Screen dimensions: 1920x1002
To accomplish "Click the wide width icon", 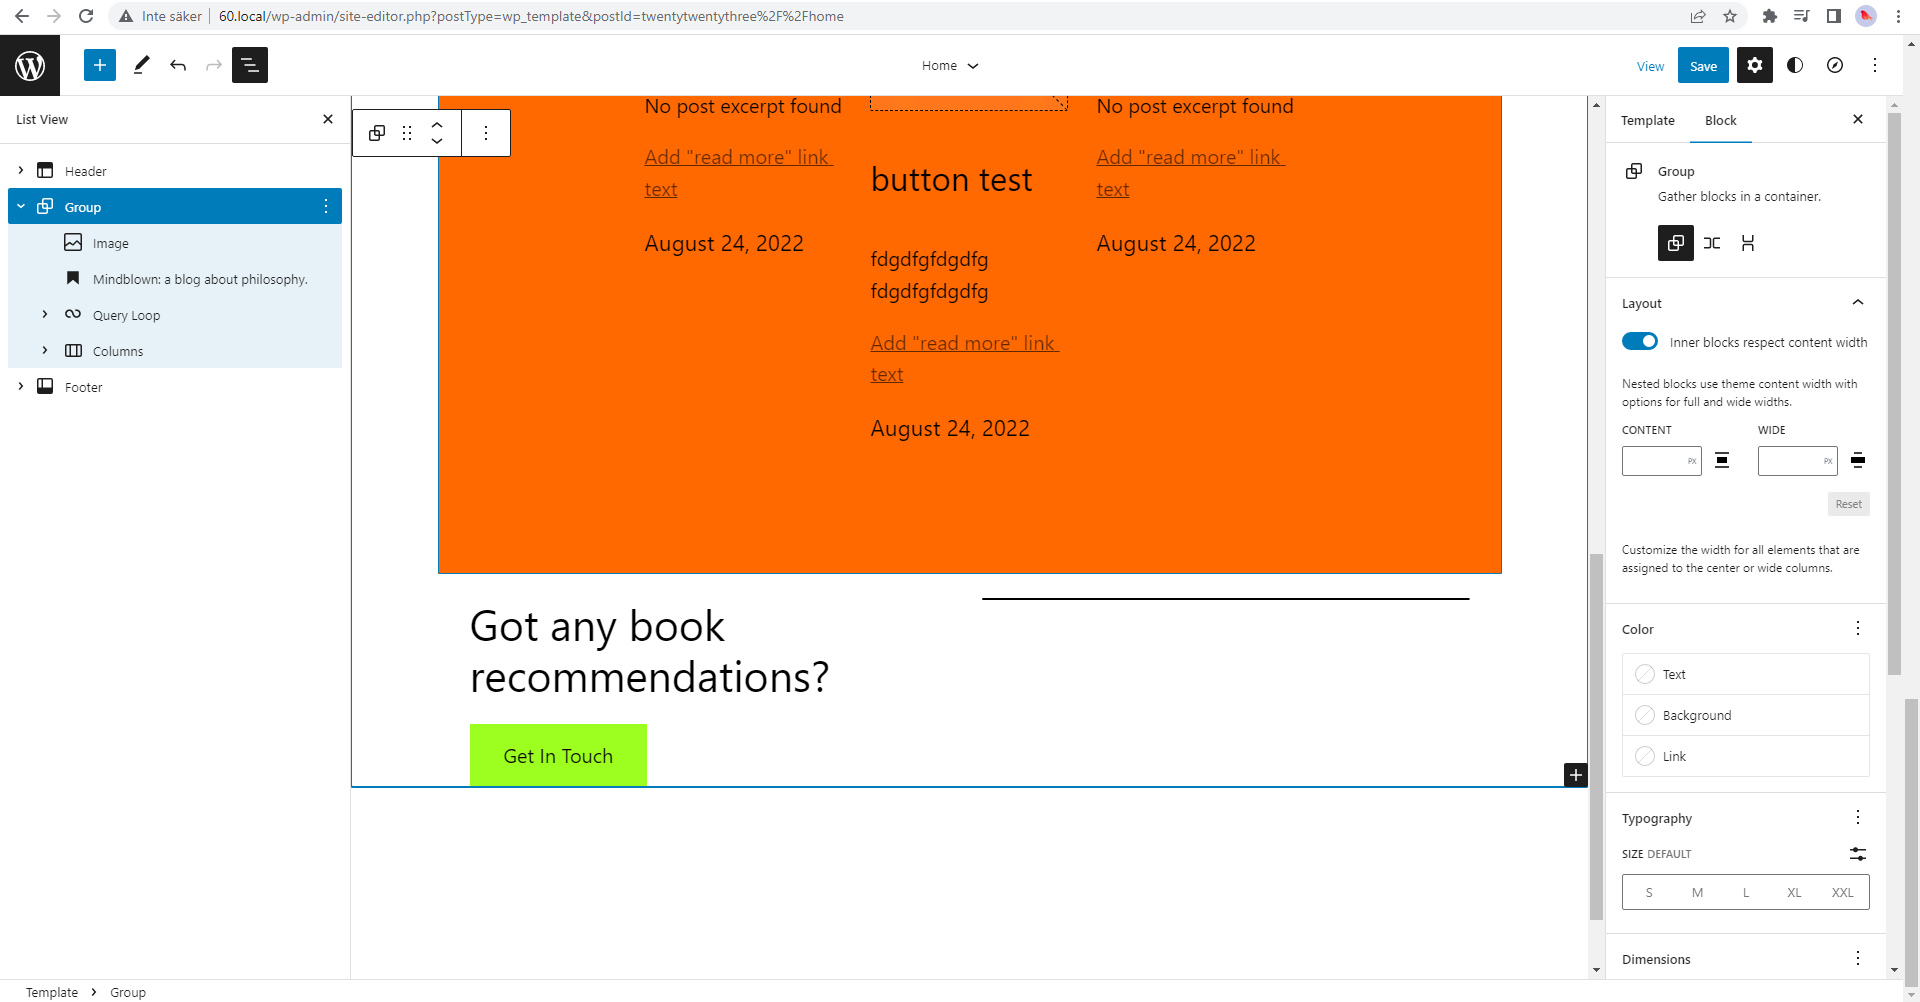I will [1858, 460].
